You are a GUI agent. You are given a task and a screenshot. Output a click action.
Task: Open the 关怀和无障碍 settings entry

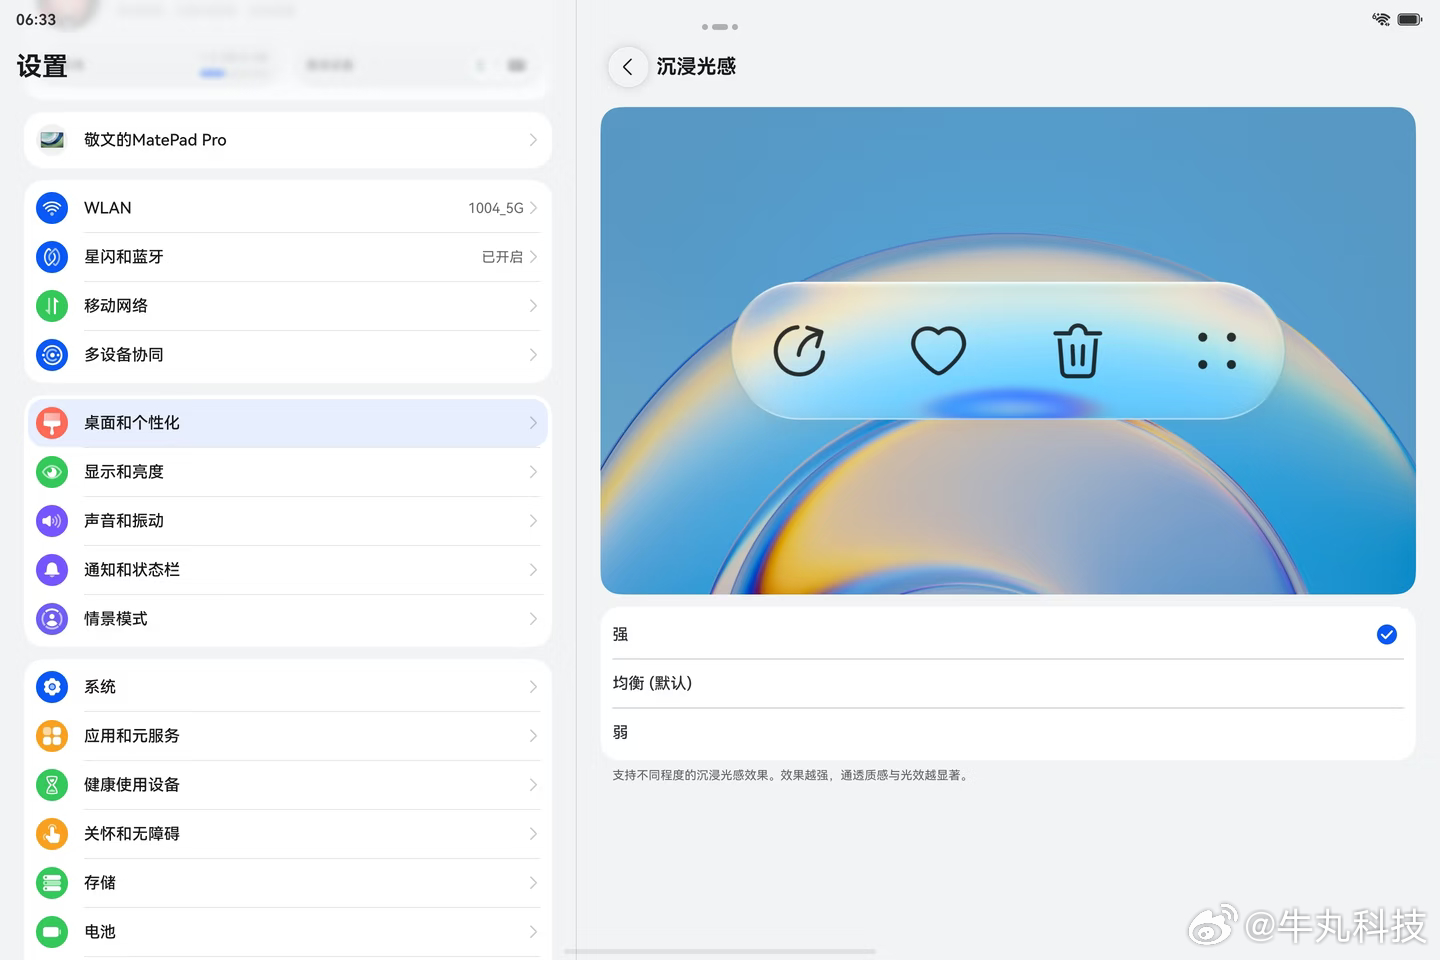(288, 834)
